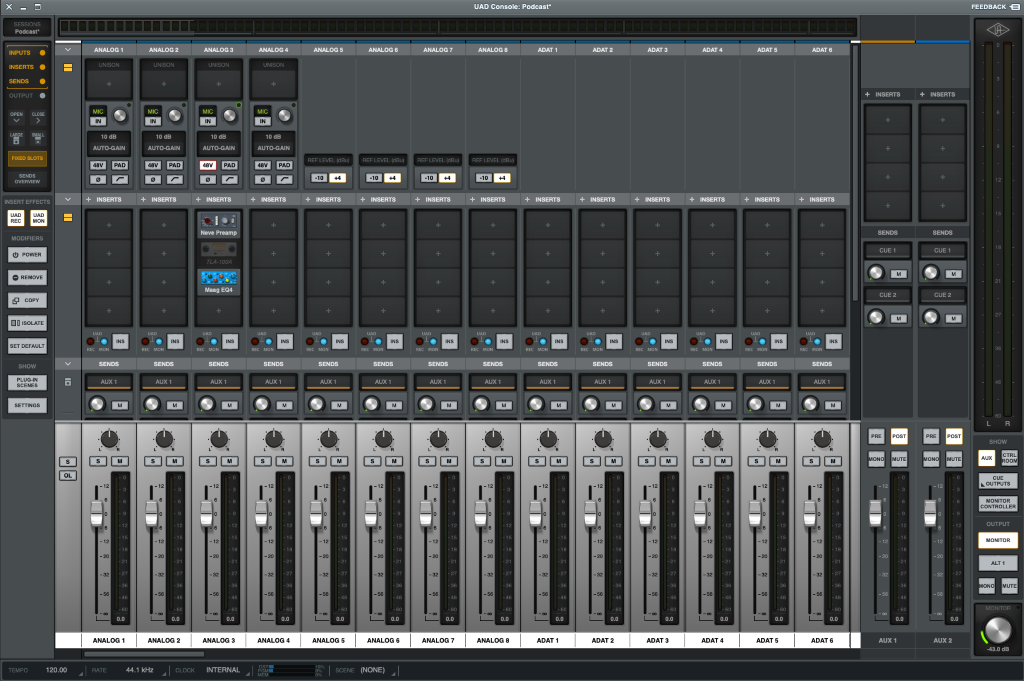Click the horizontal channel scrollbar
The height and width of the screenshot is (681, 1024).
(144, 654)
